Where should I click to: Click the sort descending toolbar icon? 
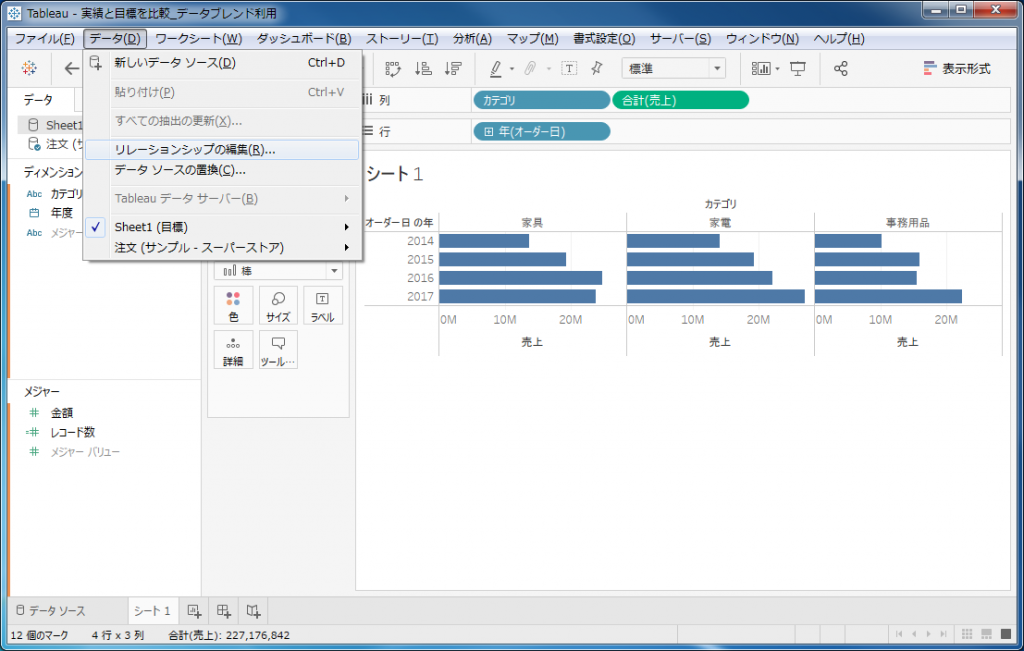[x=453, y=68]
